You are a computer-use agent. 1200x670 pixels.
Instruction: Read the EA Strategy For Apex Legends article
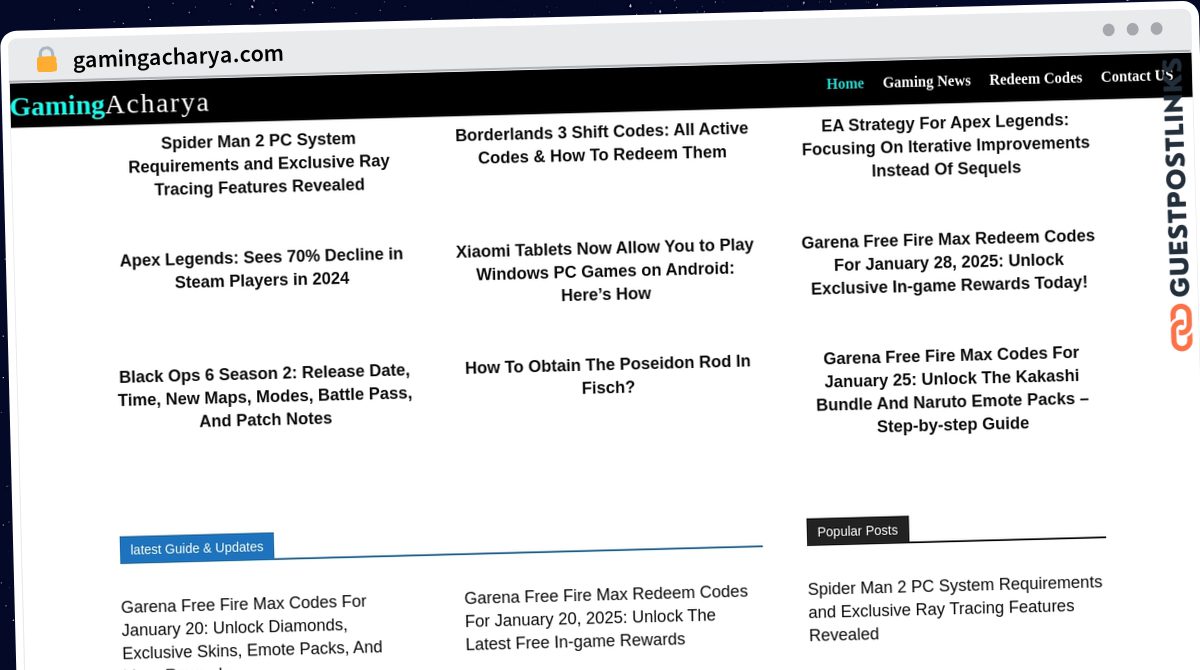[945, 145]
